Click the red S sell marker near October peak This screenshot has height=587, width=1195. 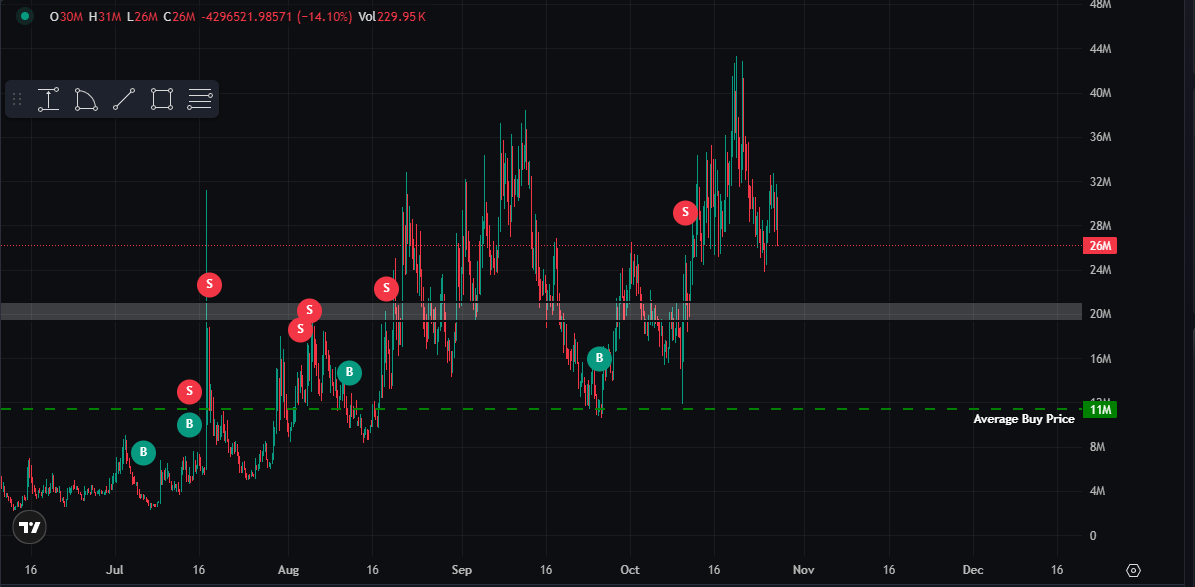click(685, 212)
